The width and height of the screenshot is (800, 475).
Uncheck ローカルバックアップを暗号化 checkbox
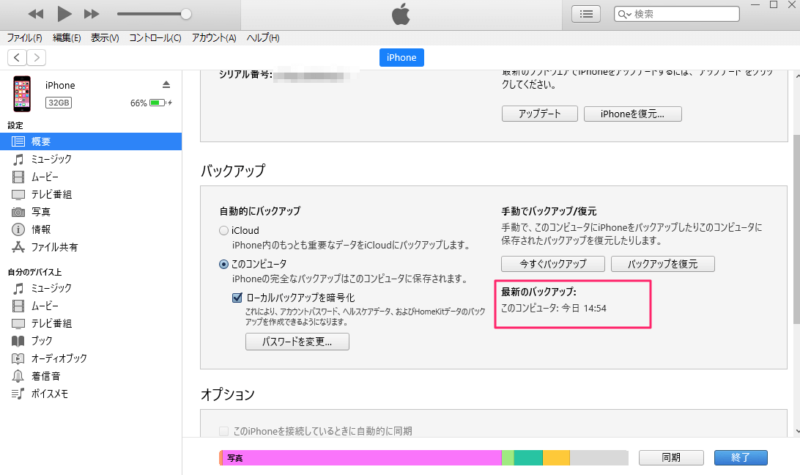pyautogui.click(x=238, y=298)
